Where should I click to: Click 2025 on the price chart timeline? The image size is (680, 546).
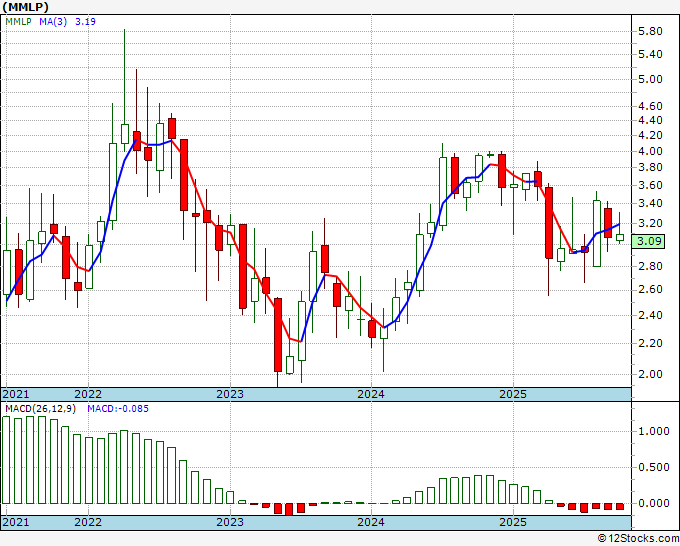click(x=513, y=394)
